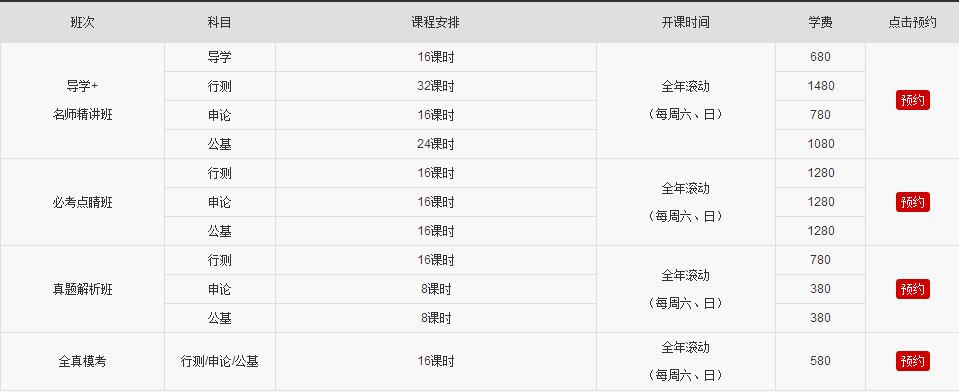Click the 行测/申论/公基 subject cell
Screen dimensions: 959x392
[220, 361]
